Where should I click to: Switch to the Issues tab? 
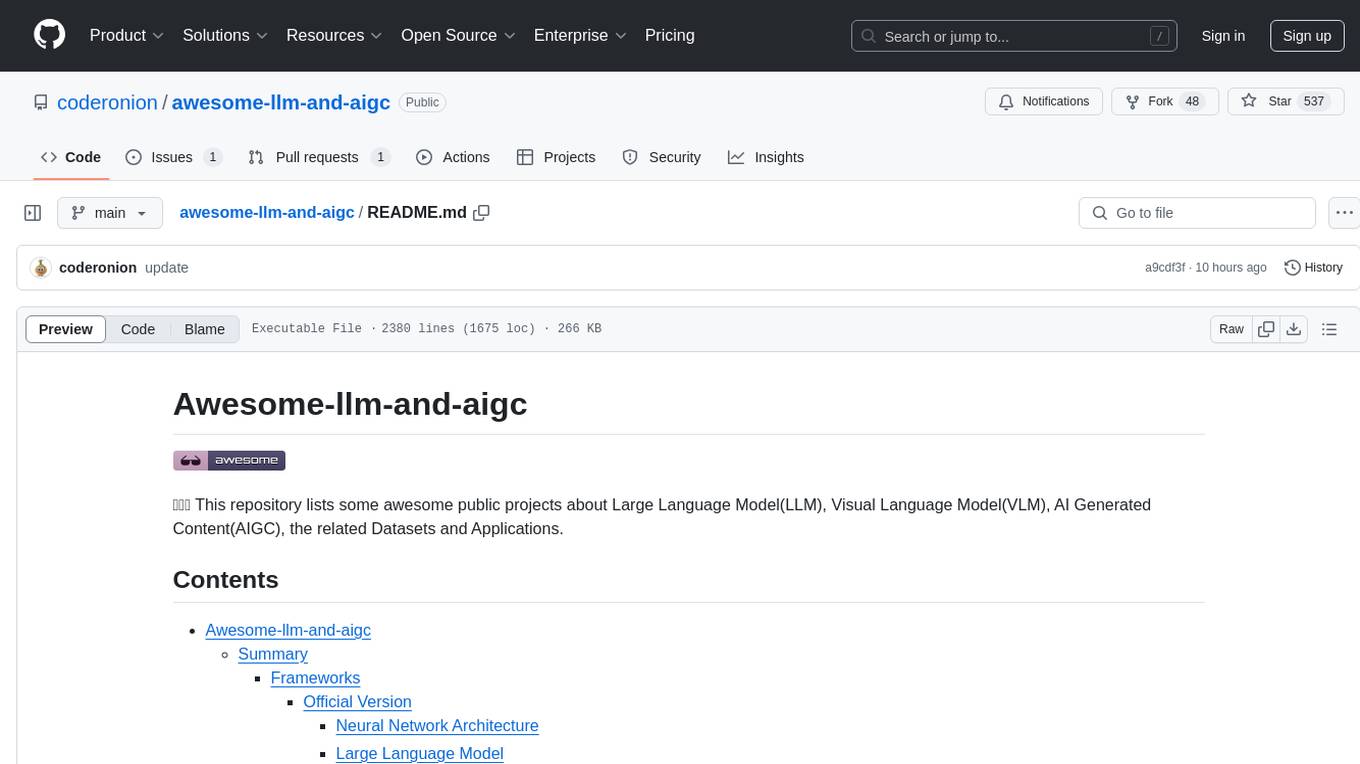(x=173, y=157)
